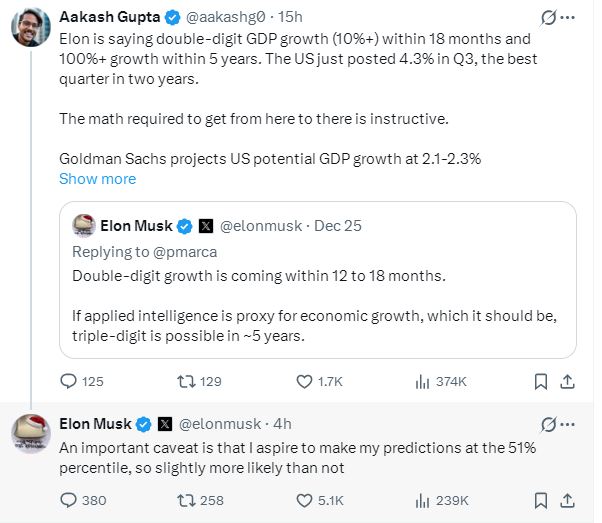
Task: Share Elon Musk's caveat post
Action: click(567, 500)
